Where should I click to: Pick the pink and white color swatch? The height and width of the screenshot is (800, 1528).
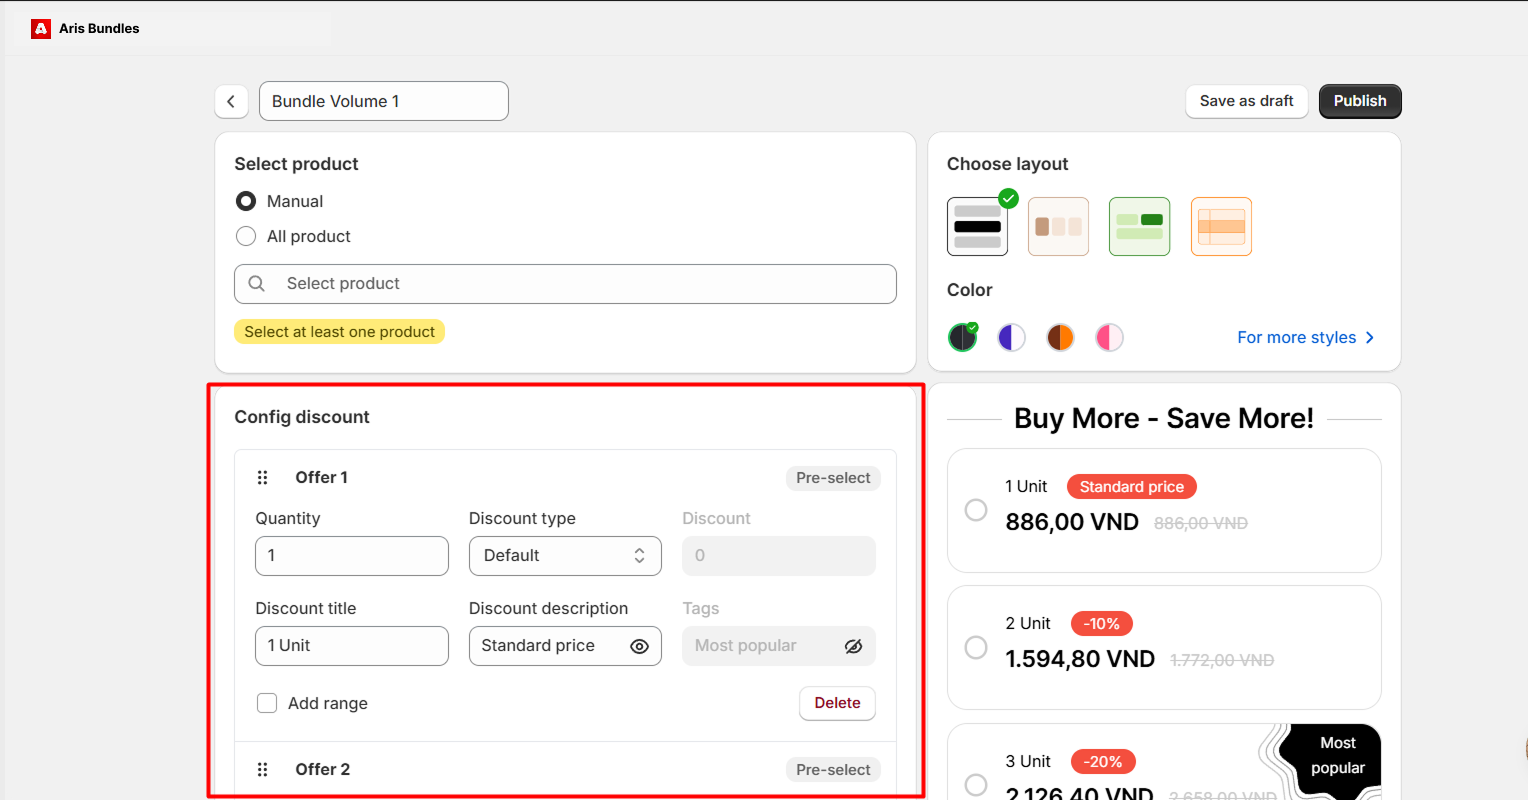(1110, 338)
